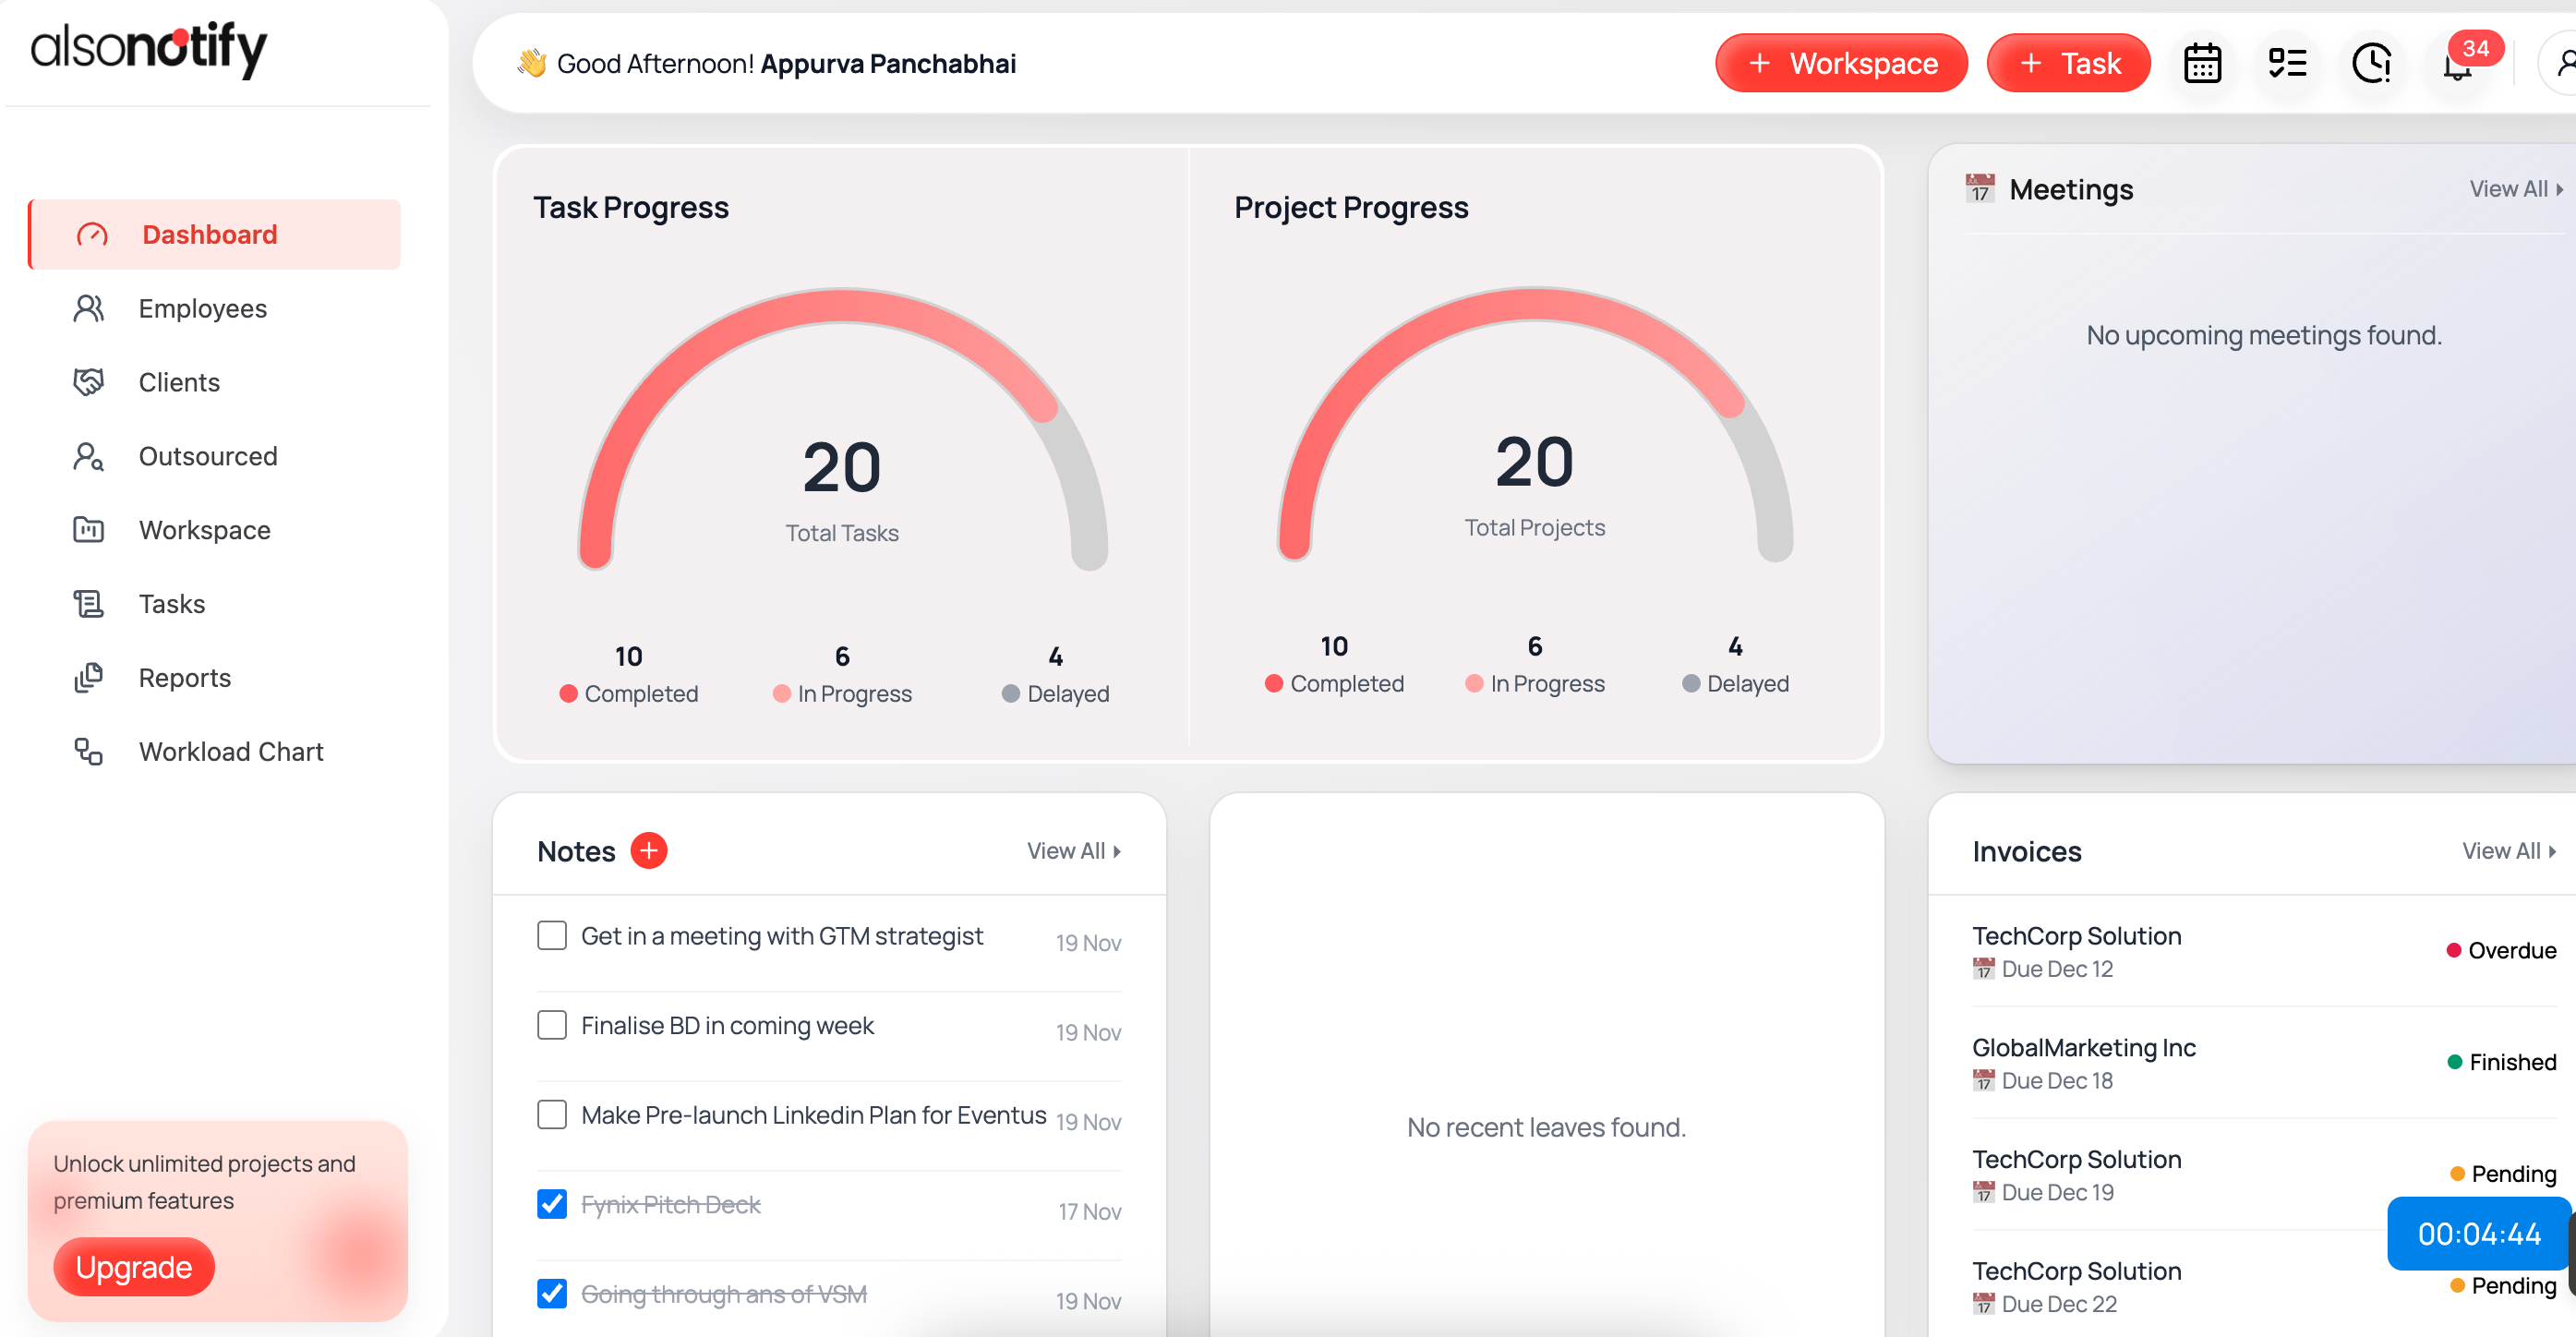Open notifications bell with 34 badge
2576x1337 pixels.
coord(2458,65)
